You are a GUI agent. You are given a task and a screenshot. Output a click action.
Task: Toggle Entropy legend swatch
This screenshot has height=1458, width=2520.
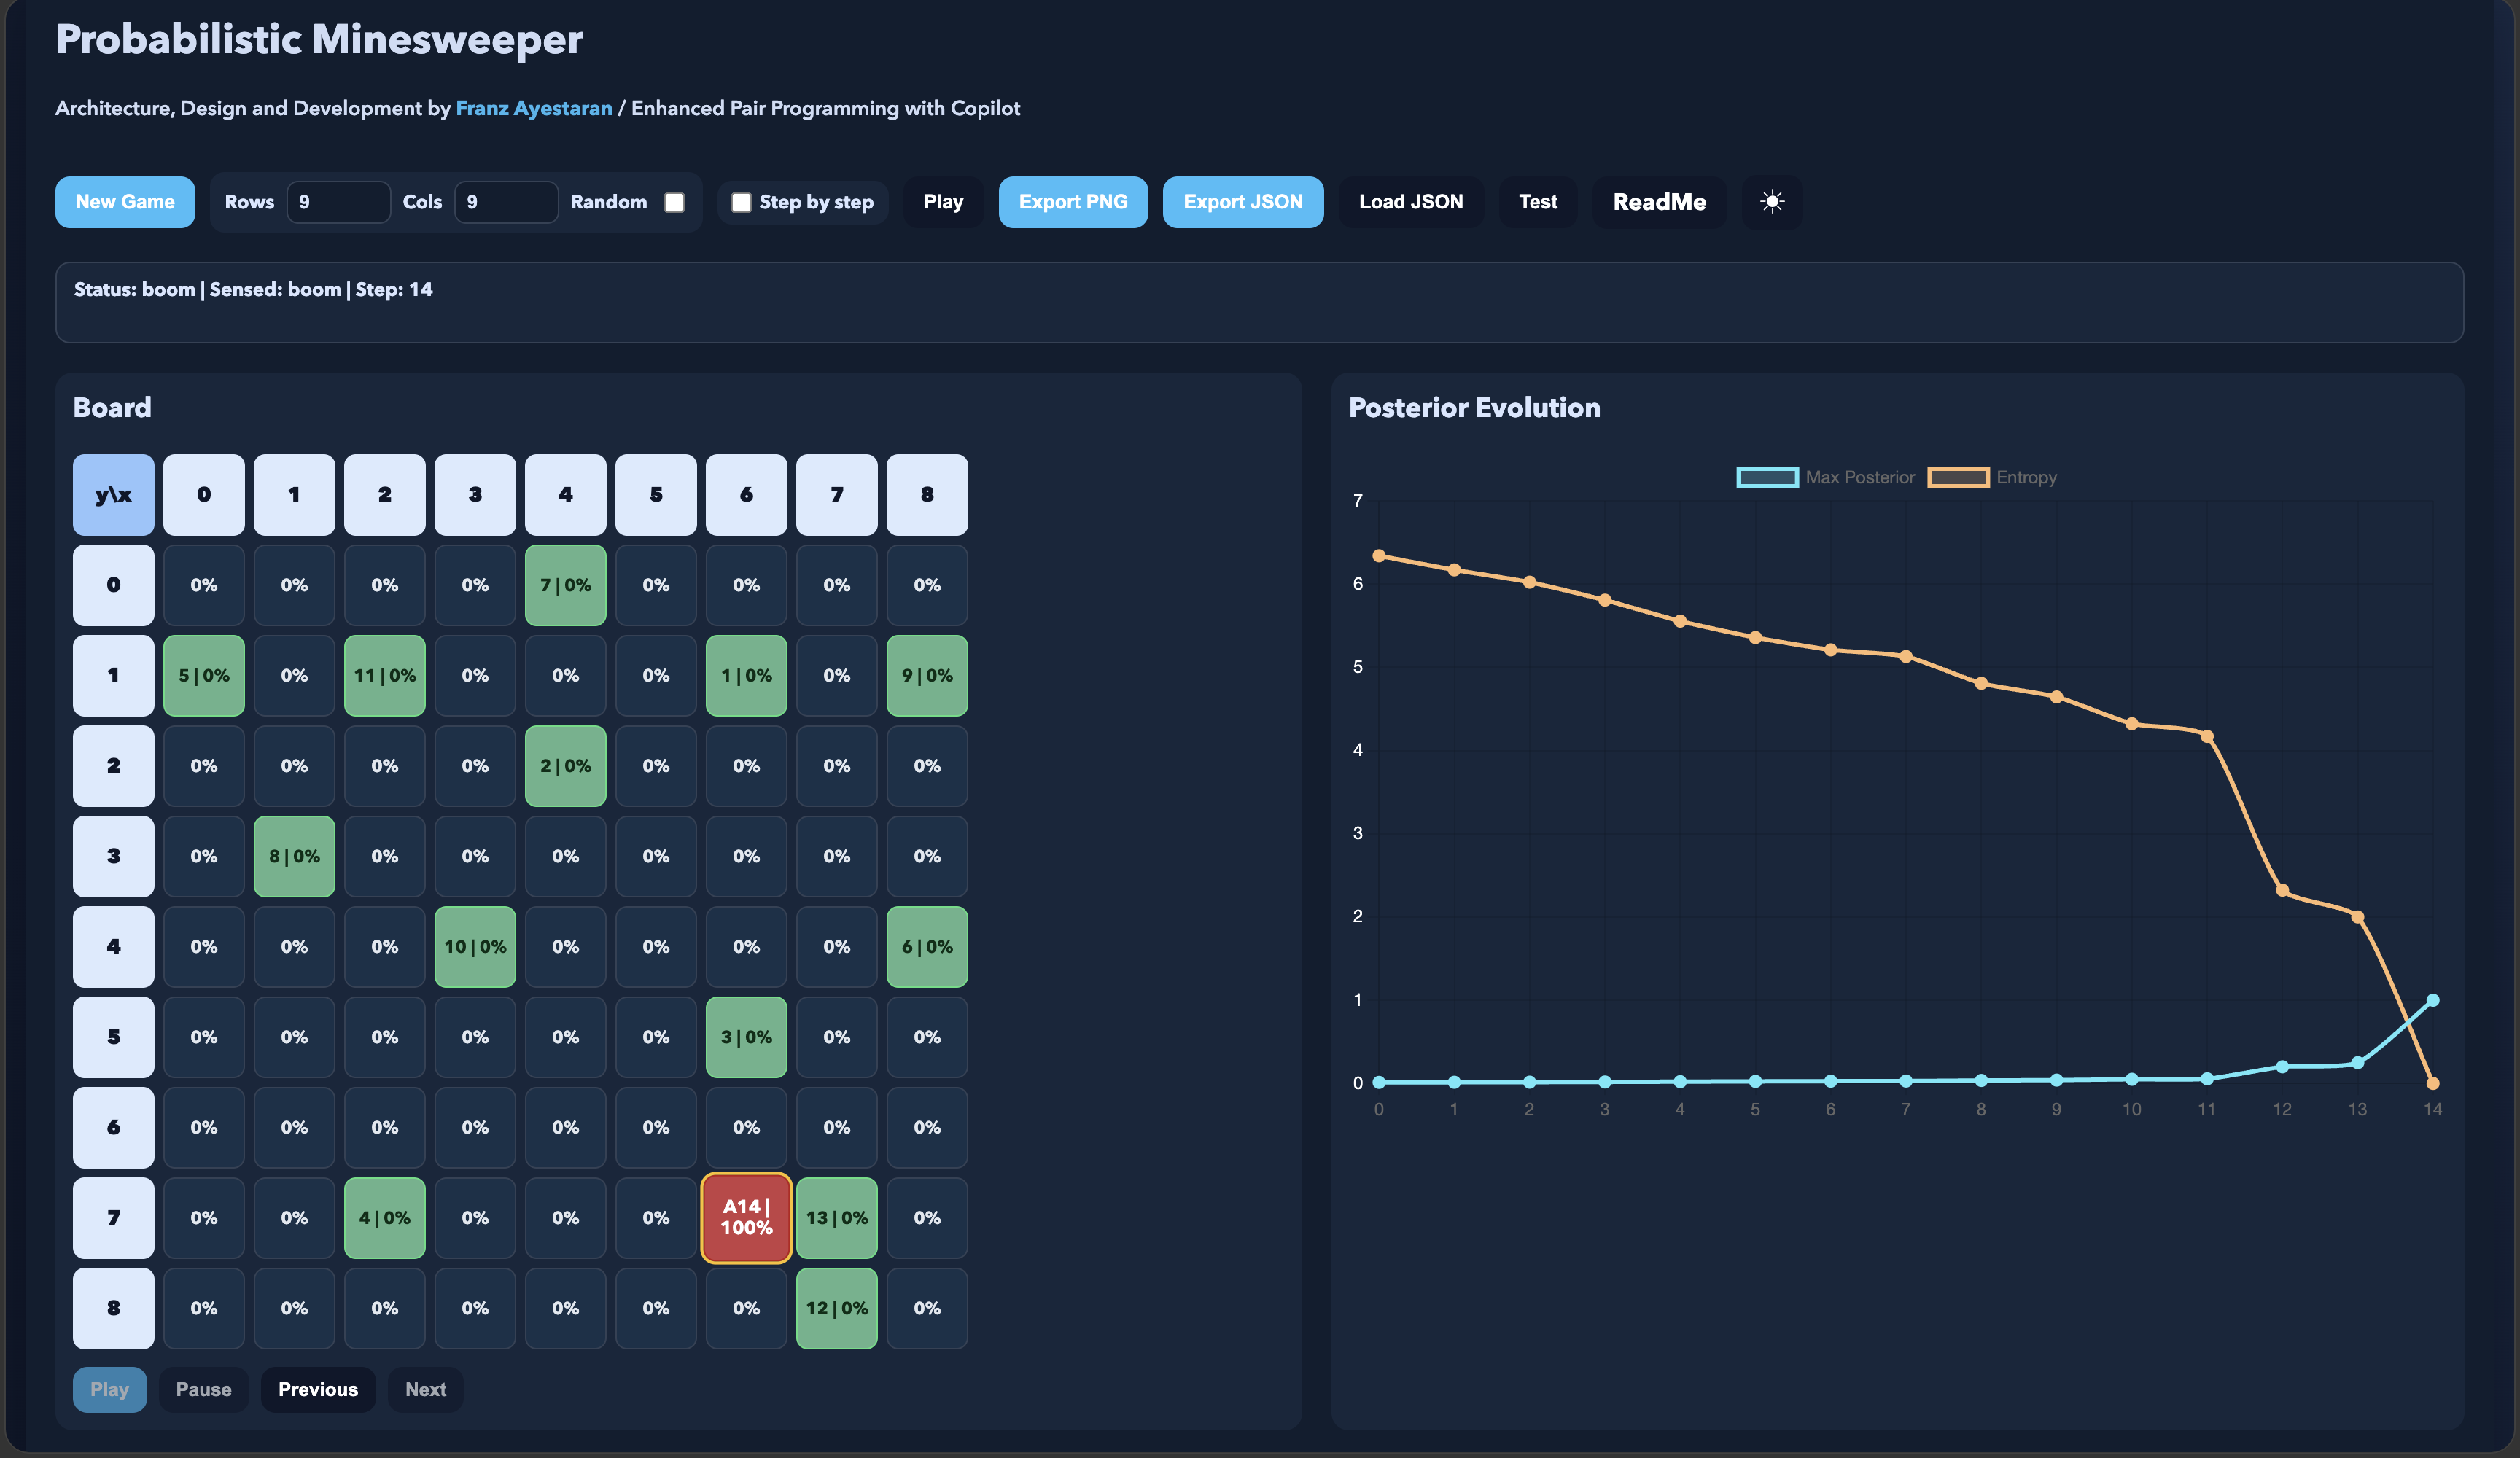click(x=1958, y=477)
